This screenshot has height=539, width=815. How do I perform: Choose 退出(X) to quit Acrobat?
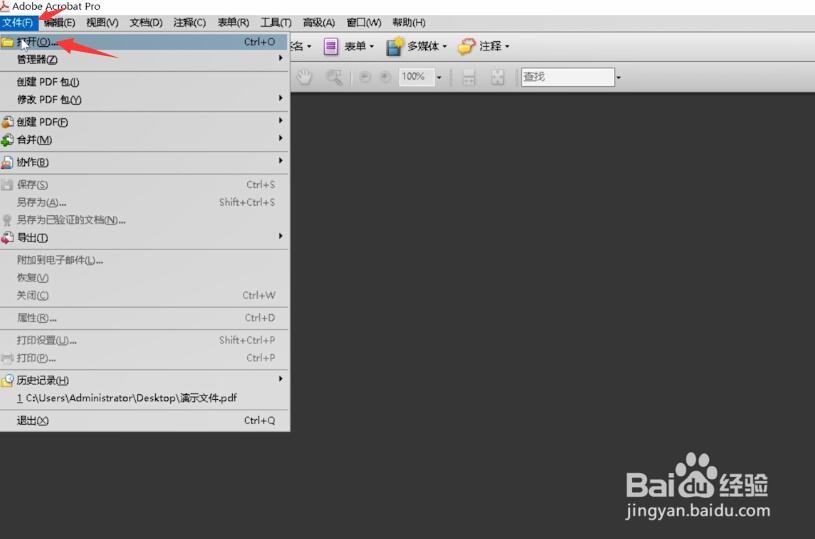[144, 420]
